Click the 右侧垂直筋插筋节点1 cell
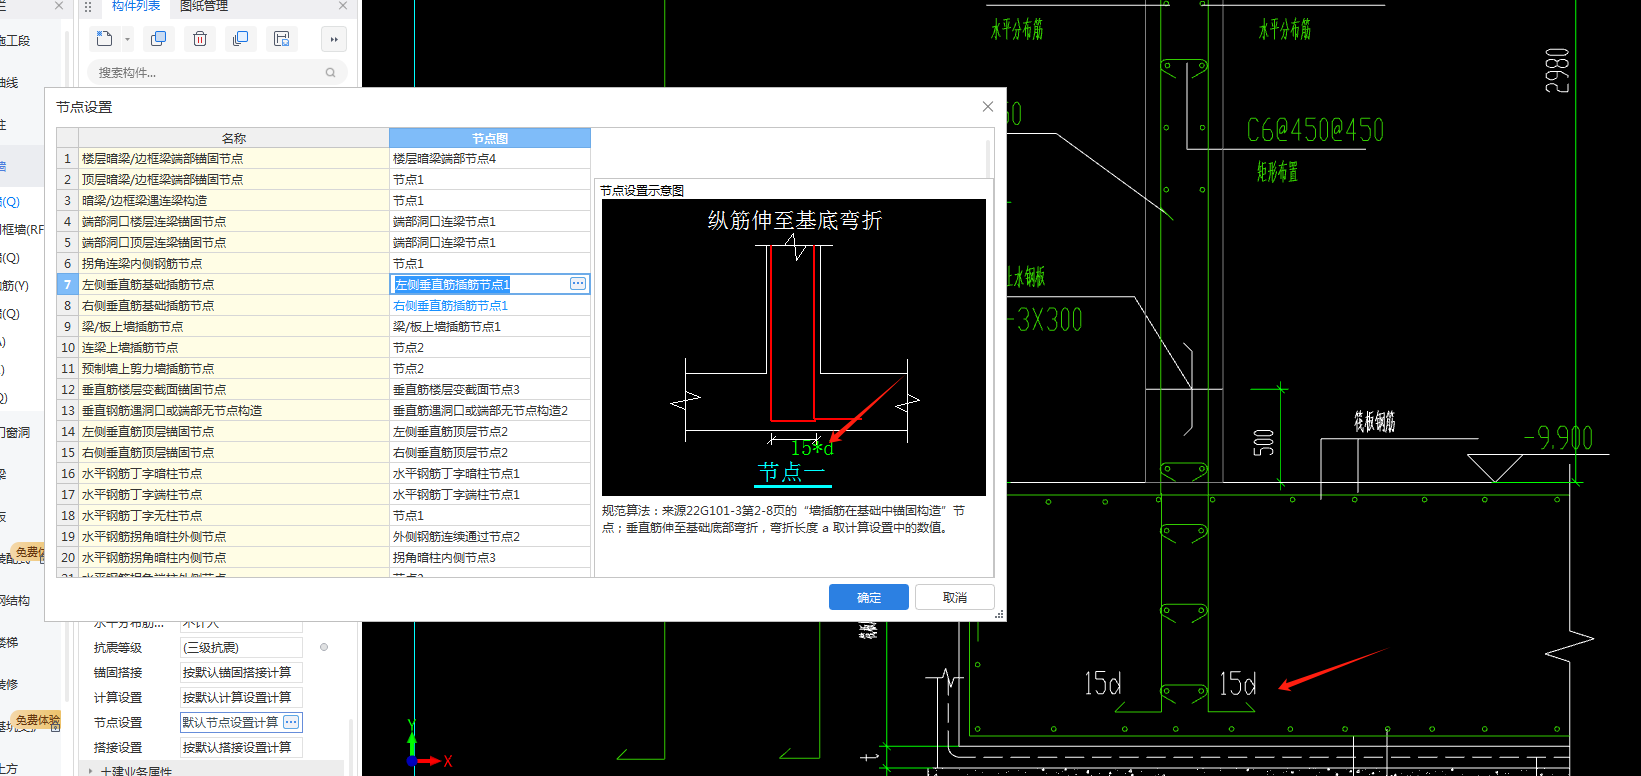1641x776 pixels. pyautogui.click(x=490, y=305)
